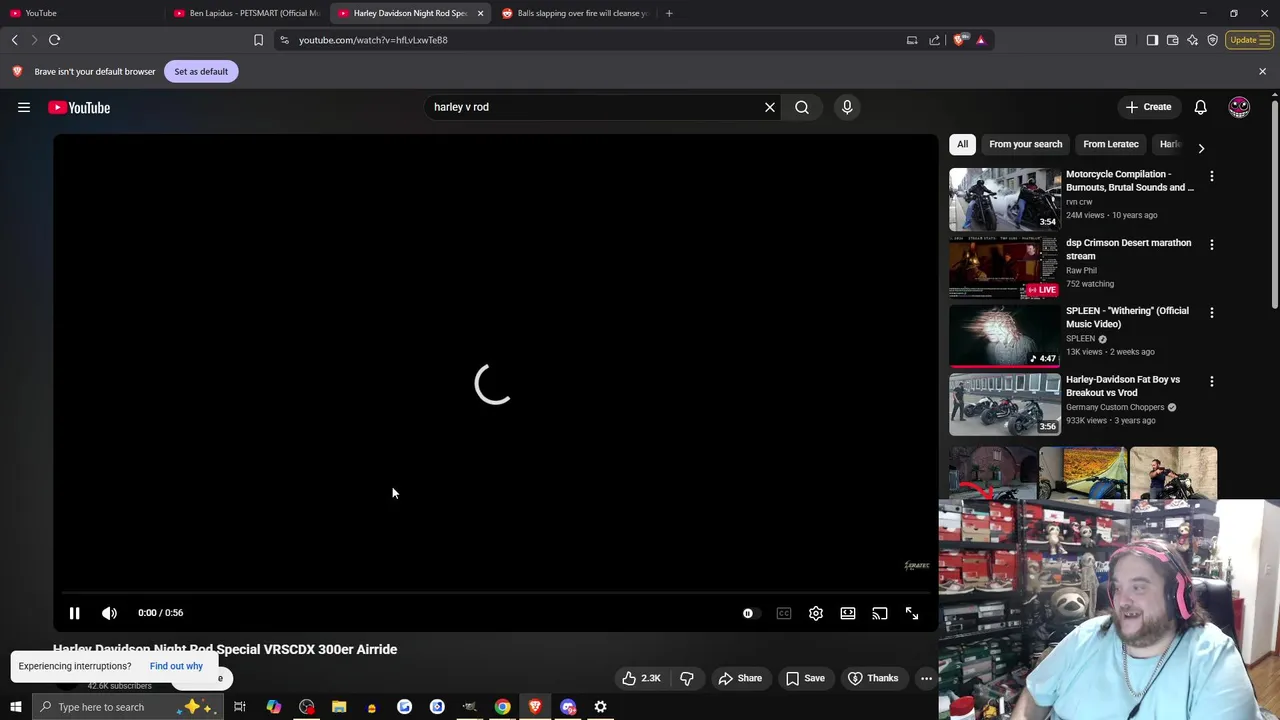The width and height of the screenshot is (1280, 720).
Task: Open more actions menu below video
Action: [926, 678]
